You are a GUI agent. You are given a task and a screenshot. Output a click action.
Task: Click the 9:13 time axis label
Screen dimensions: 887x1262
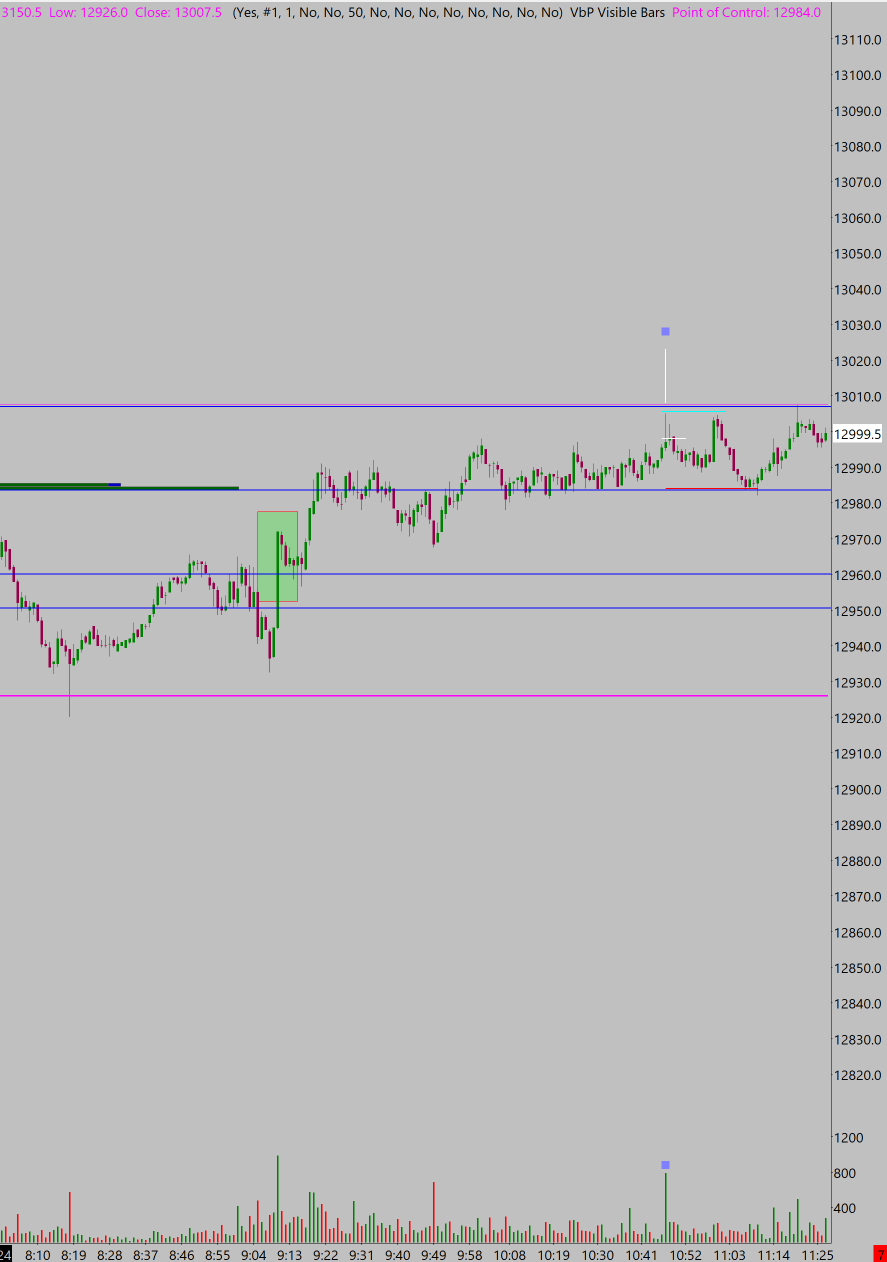(290, 1254)
